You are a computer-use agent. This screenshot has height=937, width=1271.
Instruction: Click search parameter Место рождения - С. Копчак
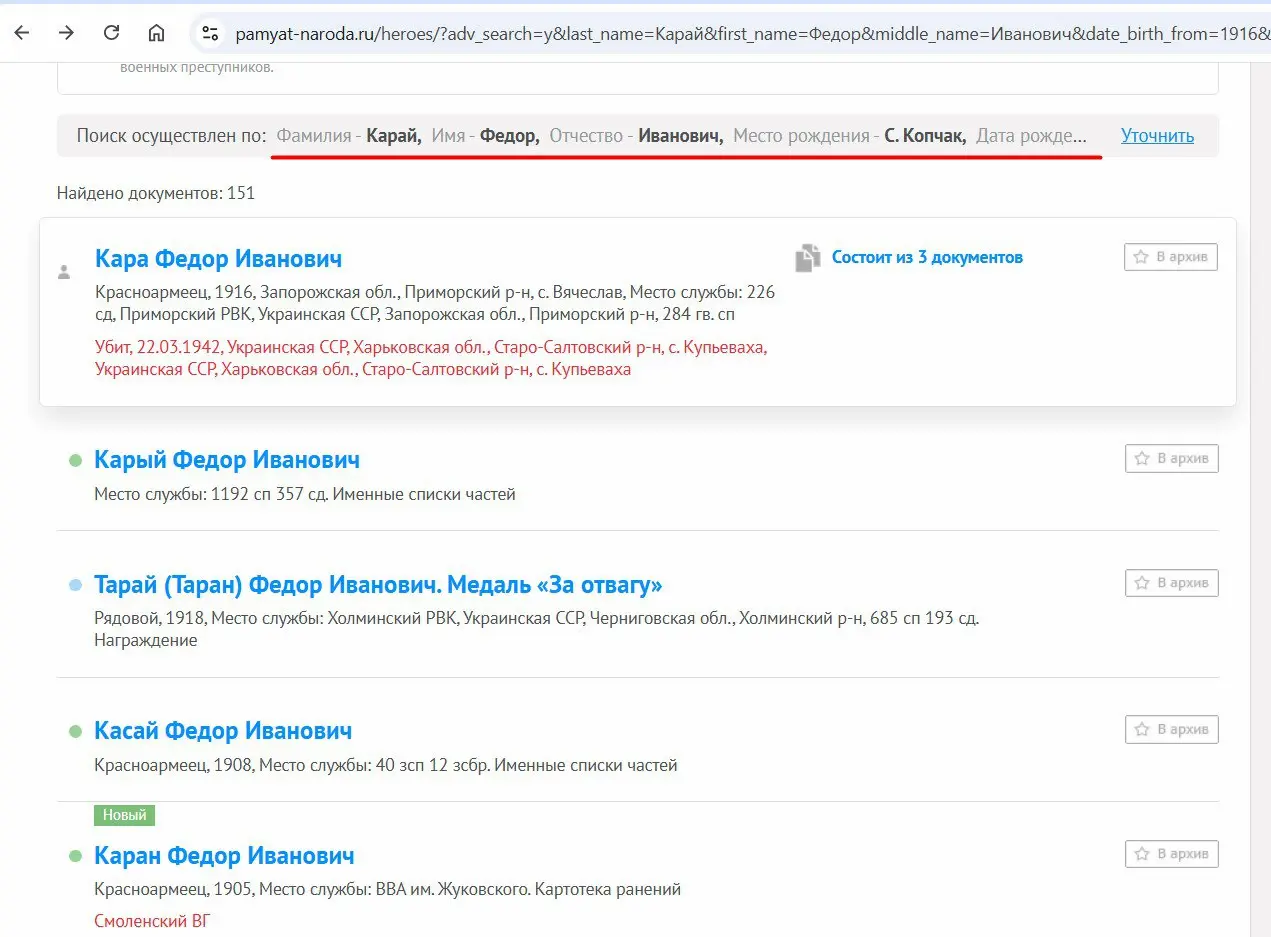click(x=850, y=136)
